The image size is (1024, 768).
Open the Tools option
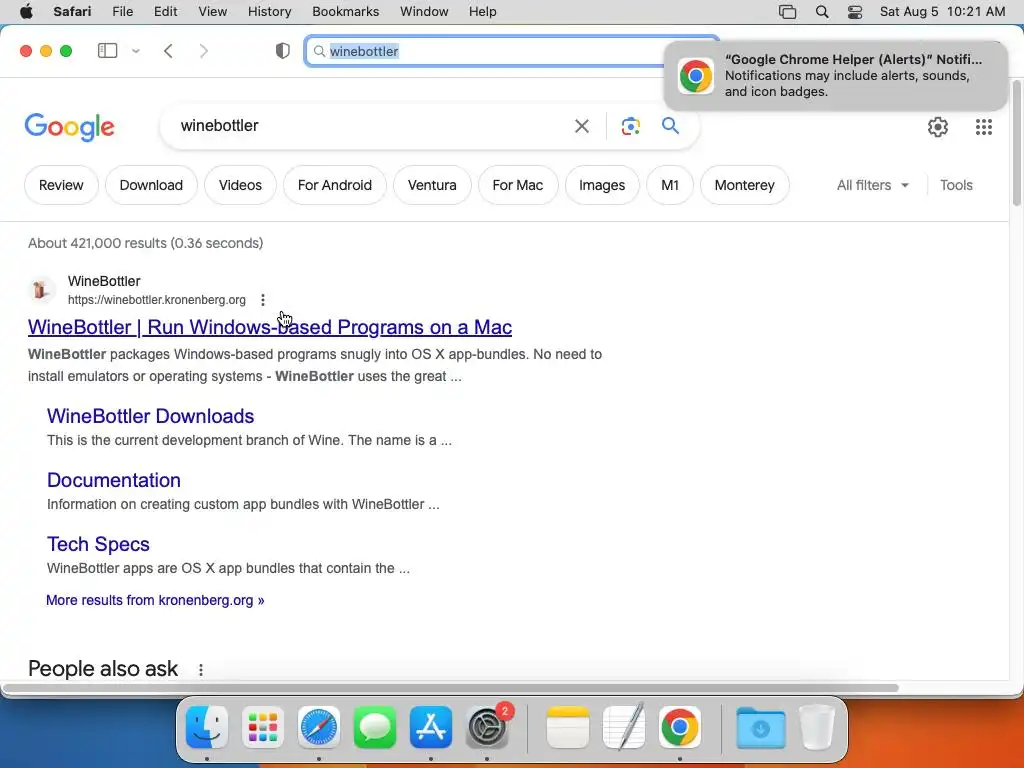956,185
